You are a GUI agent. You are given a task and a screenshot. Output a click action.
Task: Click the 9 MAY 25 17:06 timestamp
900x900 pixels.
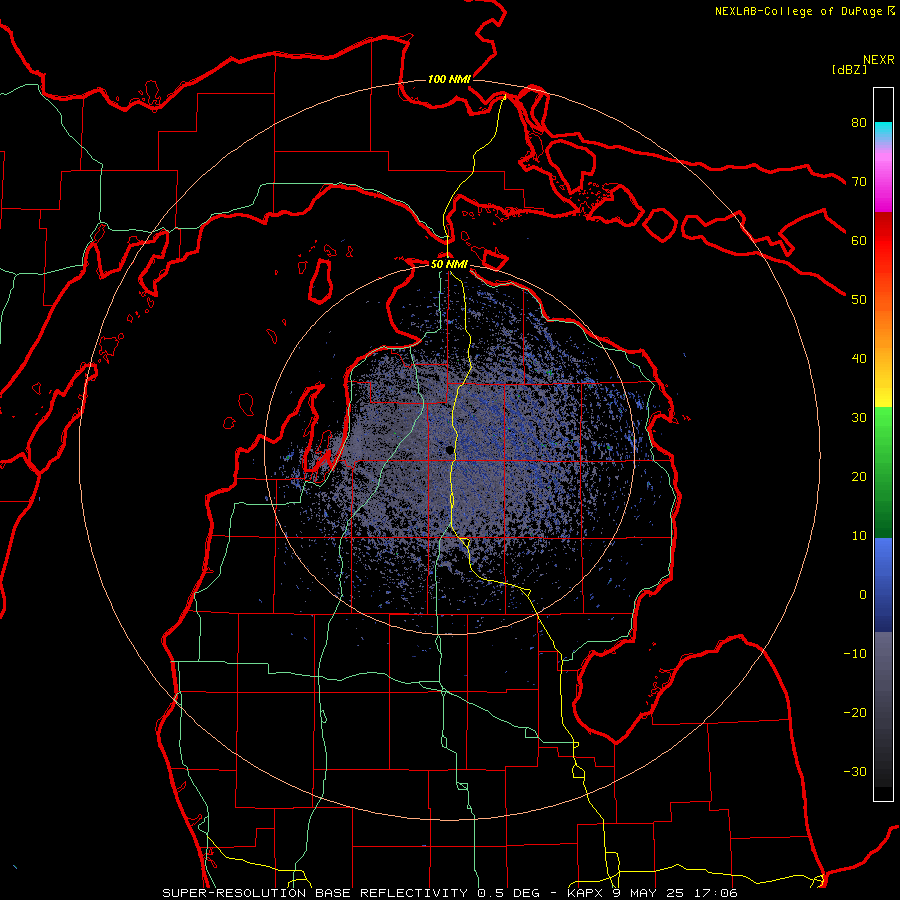[676, 893]
